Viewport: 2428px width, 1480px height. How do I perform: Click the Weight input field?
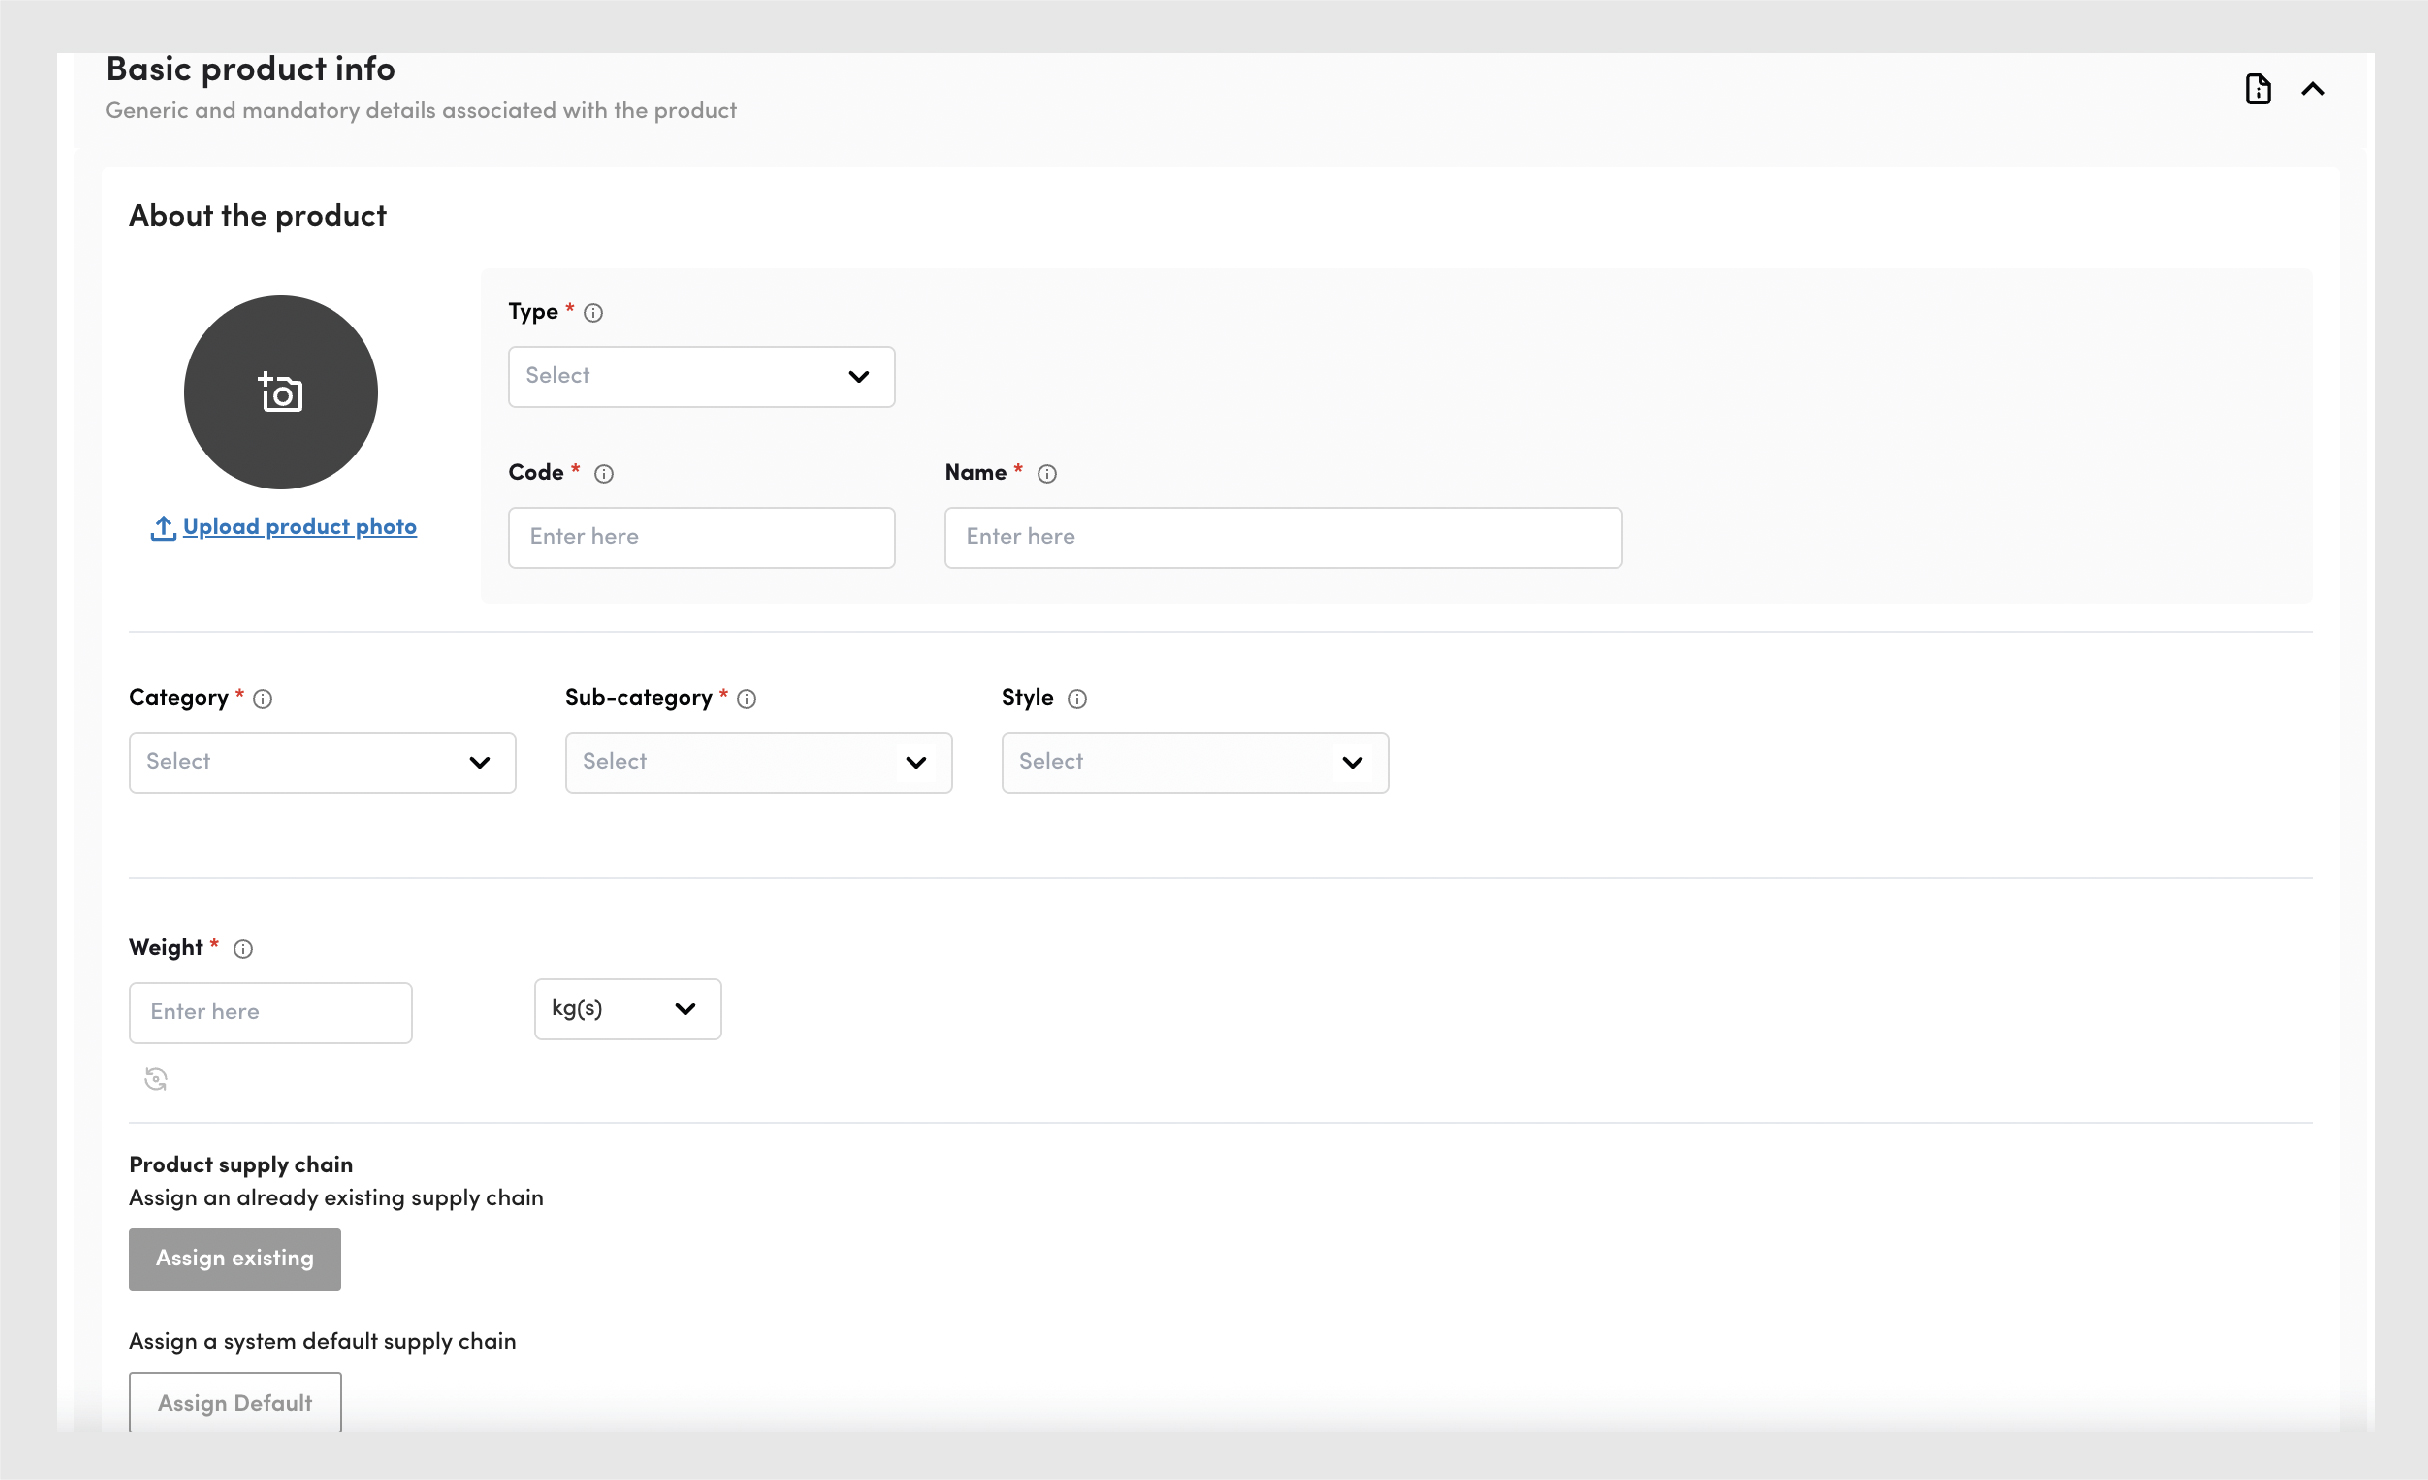(x=270, y=1013)
